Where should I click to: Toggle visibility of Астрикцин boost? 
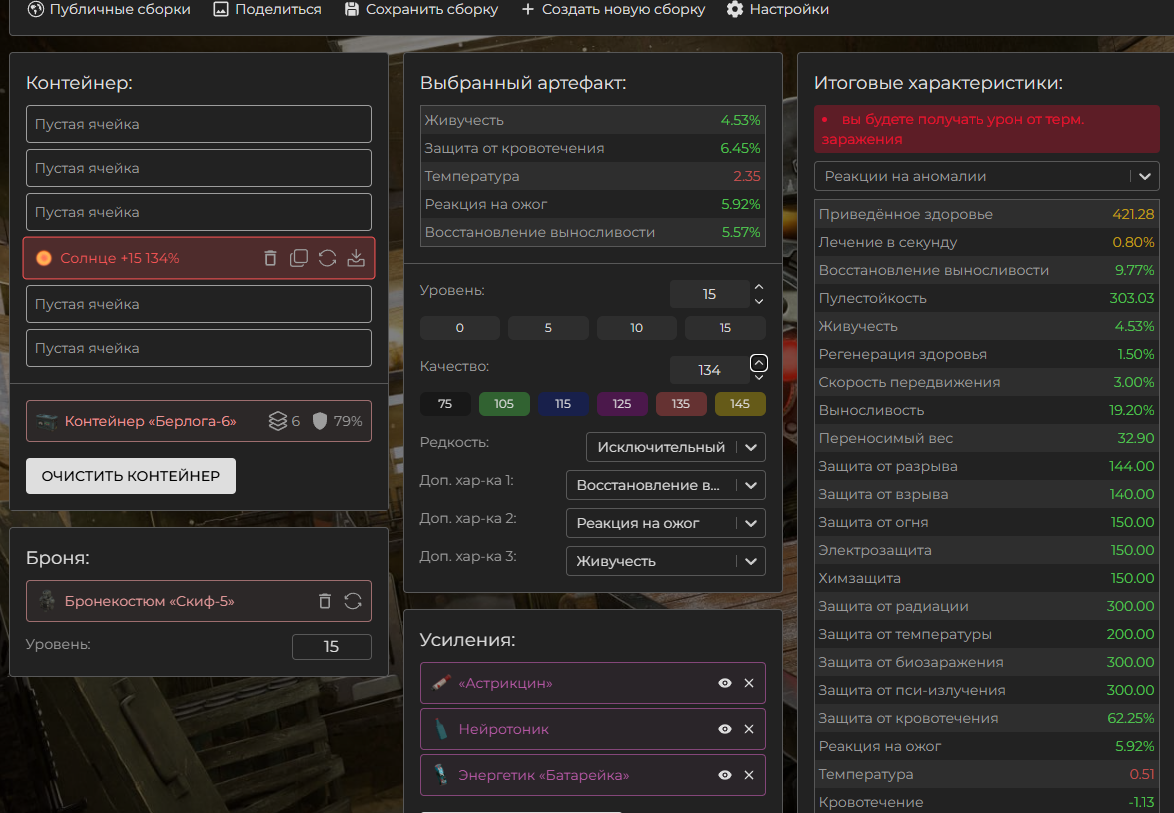[x=725, y=683]
